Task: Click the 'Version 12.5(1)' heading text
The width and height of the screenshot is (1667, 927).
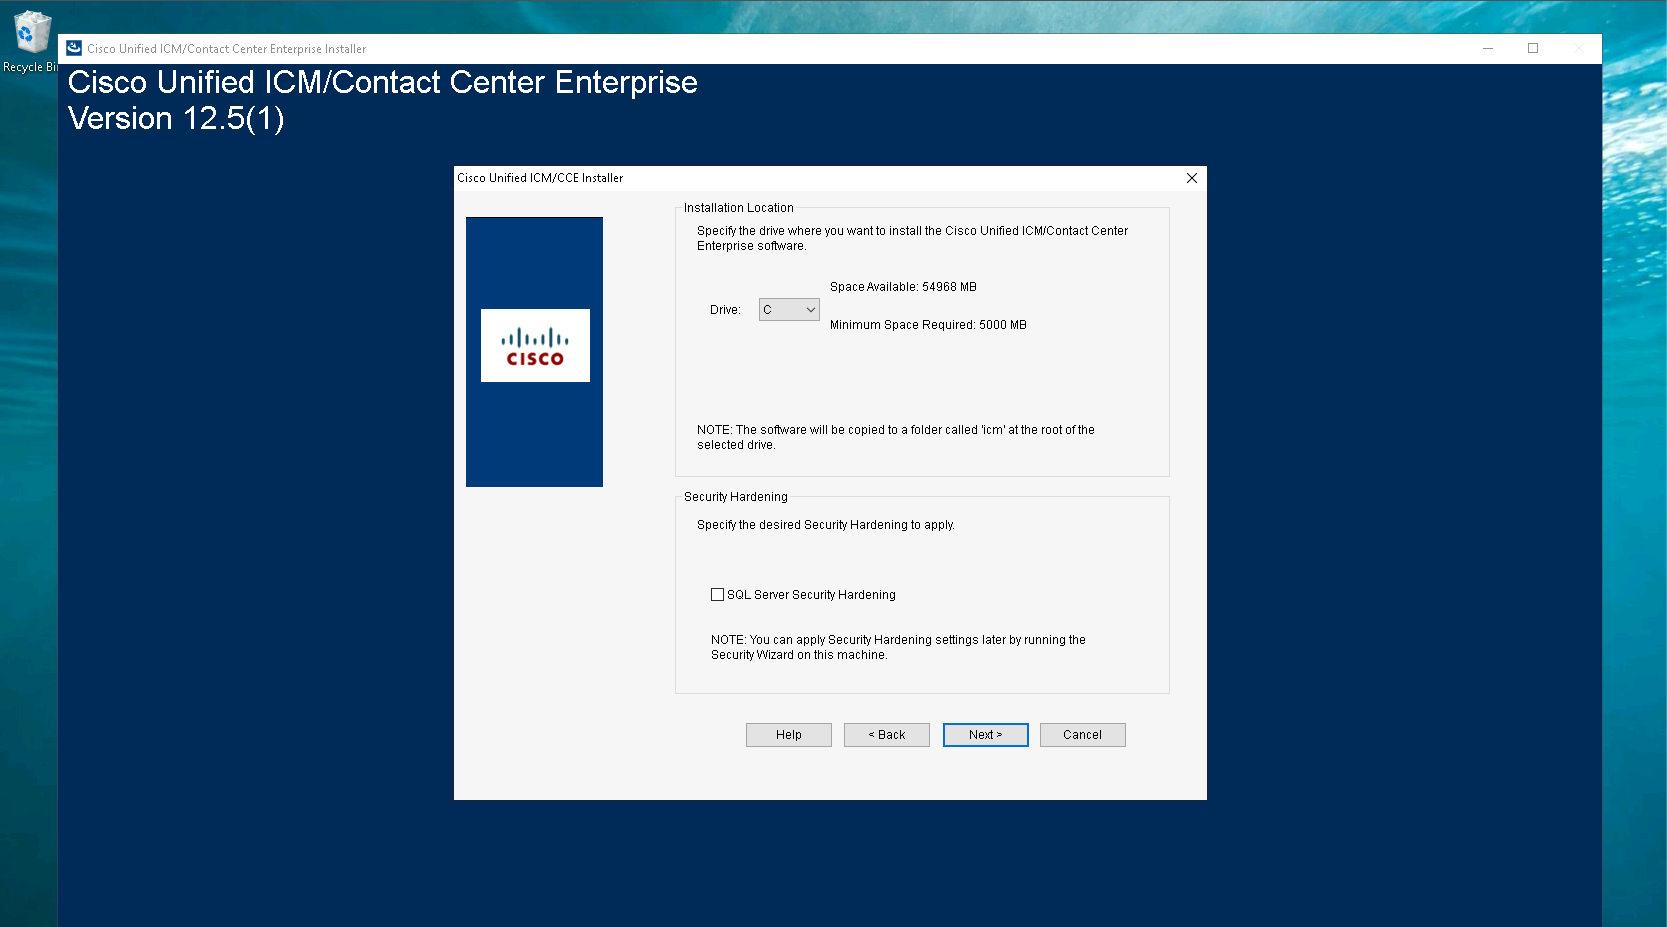Action: coord(176,119)
